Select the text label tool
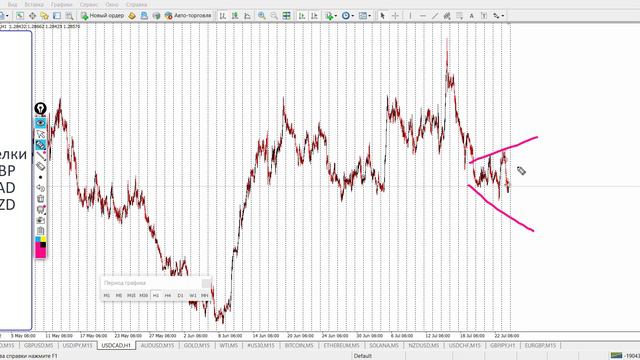Viewport: 640px width, 360px height. [x=484, y=16]
